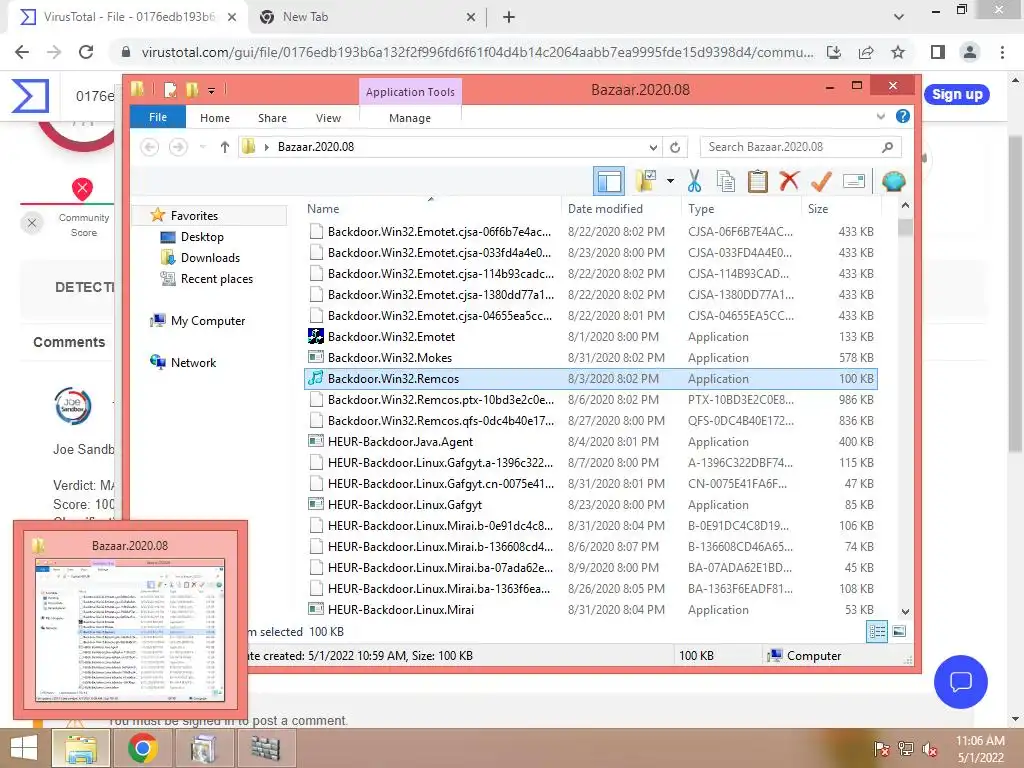Toggle the navigation pane layout button

pos(609,181)
